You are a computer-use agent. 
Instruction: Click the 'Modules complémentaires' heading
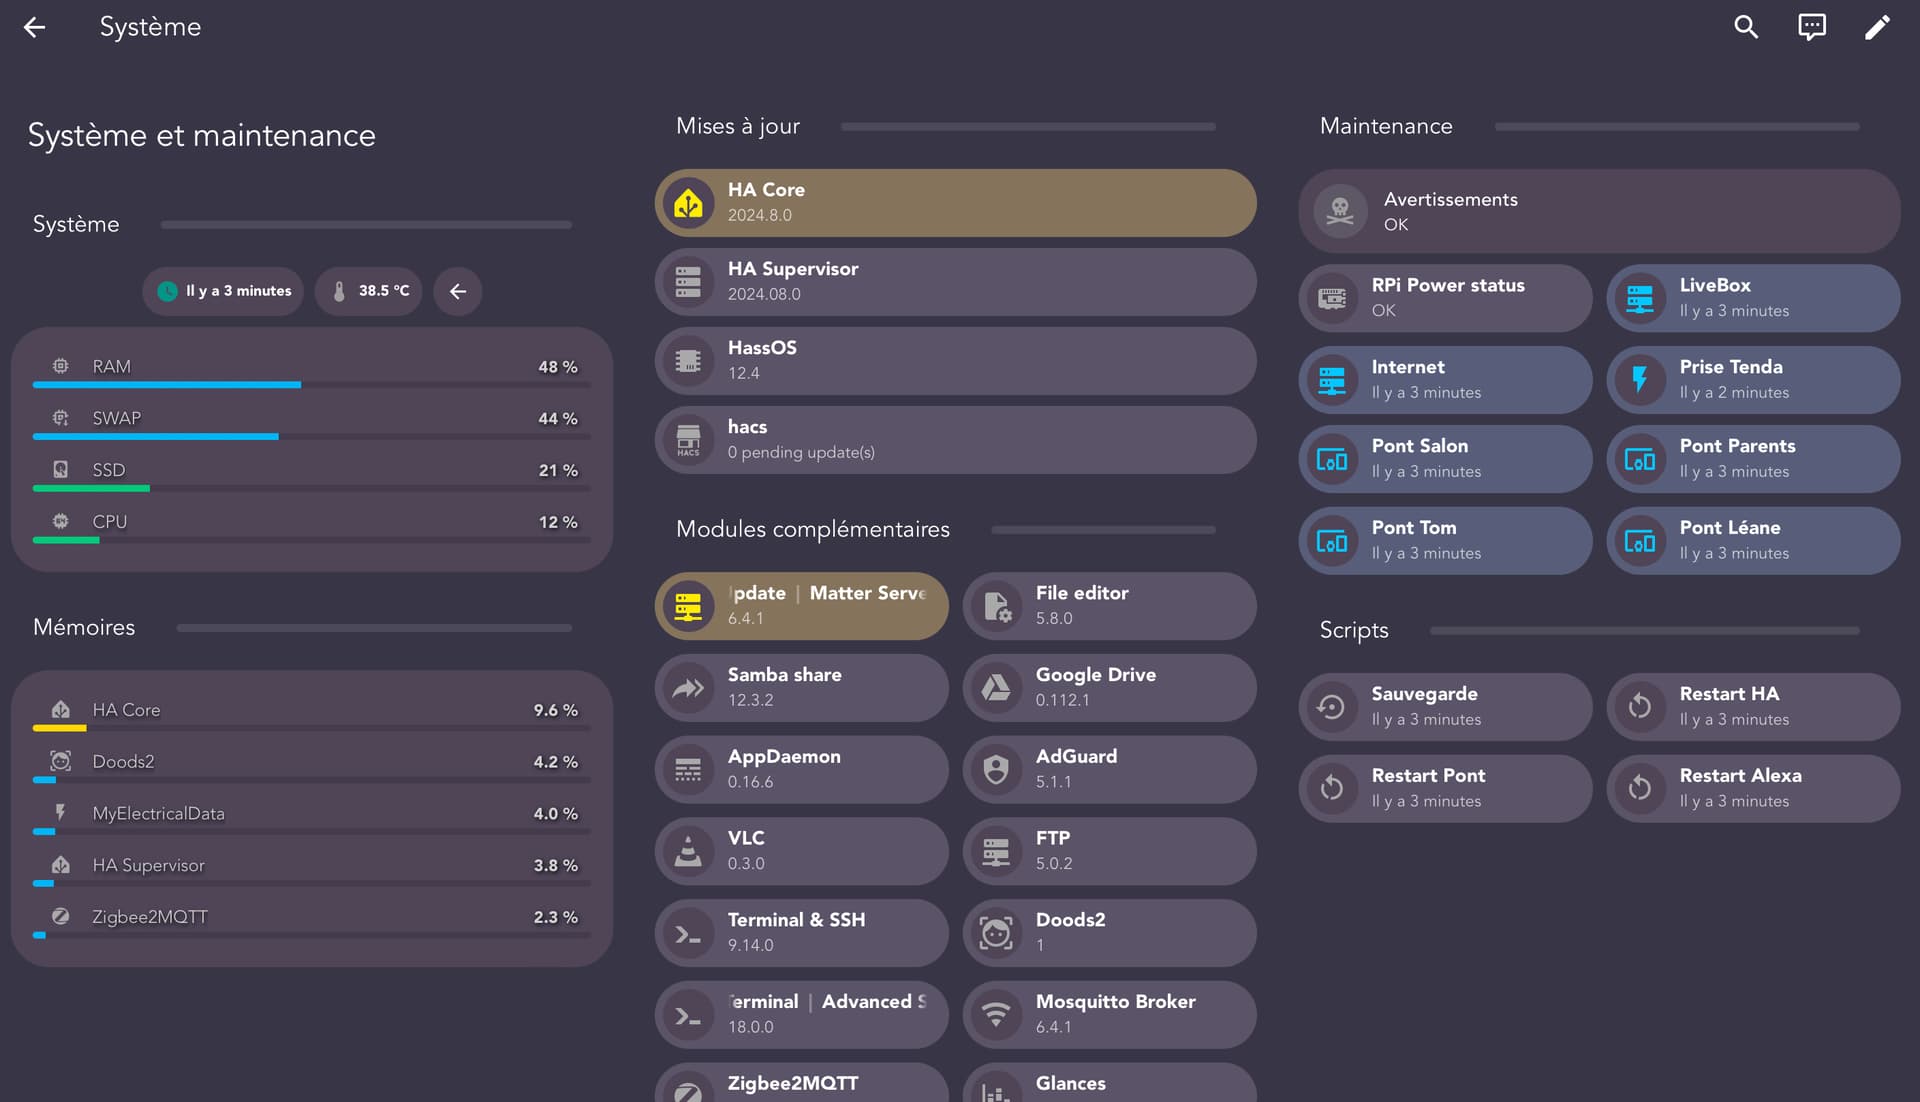pos(813,529)
